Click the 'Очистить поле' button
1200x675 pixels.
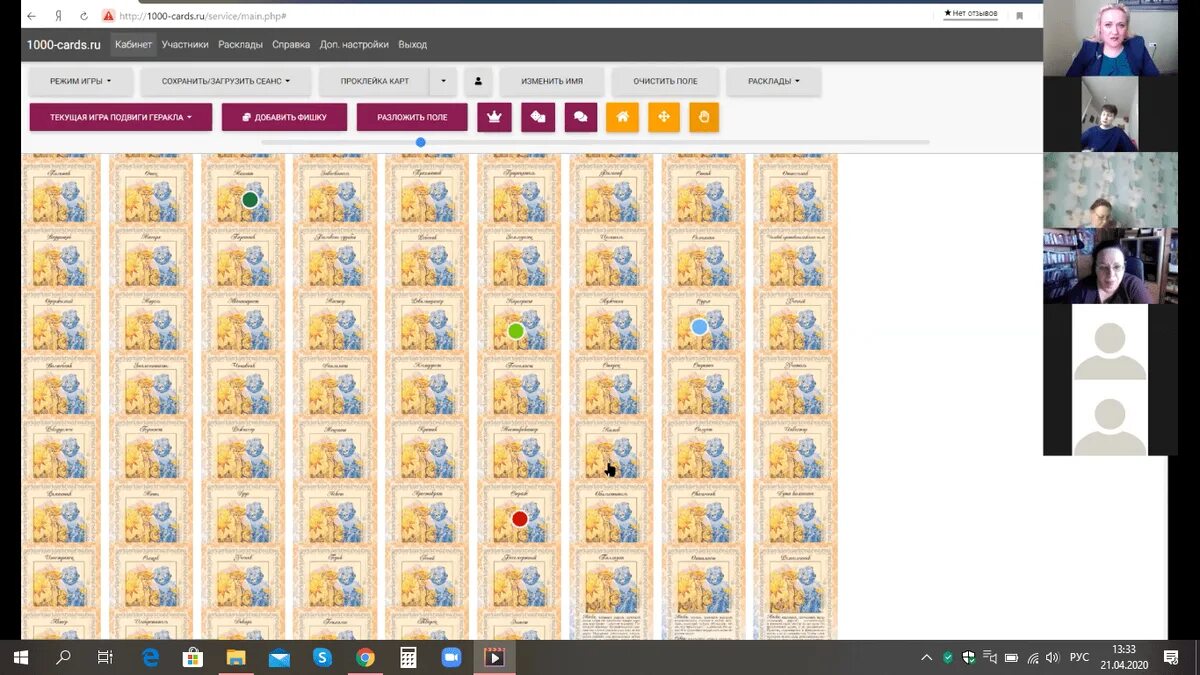coord(665,81)
